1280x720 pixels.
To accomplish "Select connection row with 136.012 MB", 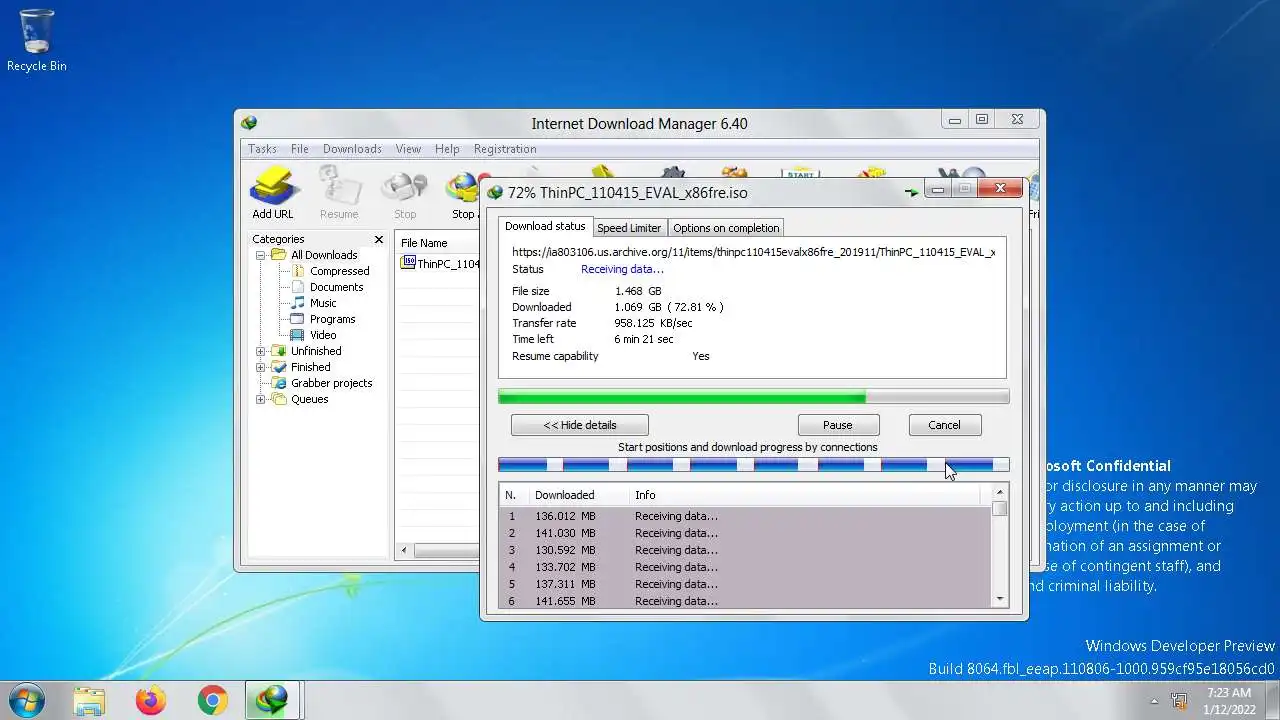I will [745, 516].
